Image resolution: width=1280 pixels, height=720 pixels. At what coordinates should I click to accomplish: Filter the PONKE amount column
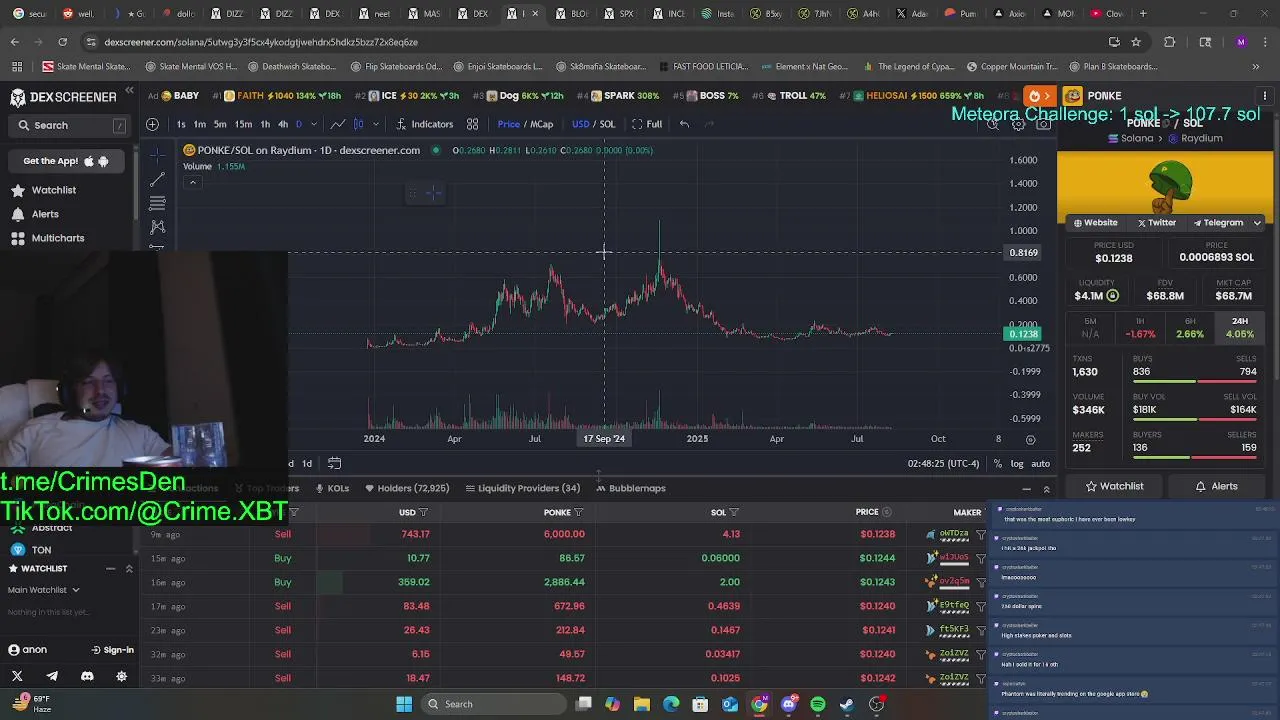(x=578, y=512)
